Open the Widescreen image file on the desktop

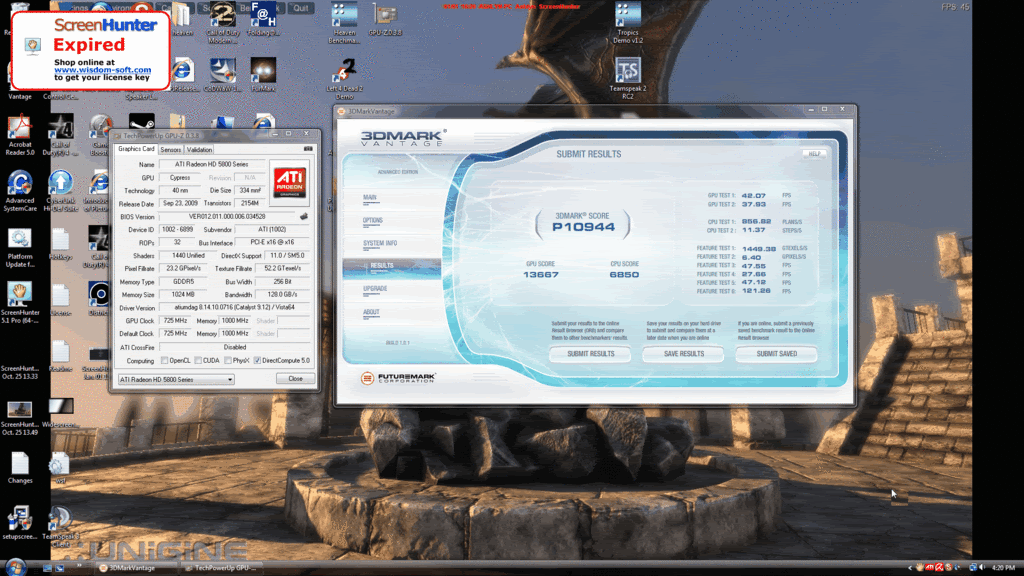pyautogui.click(x=60, y=413)
